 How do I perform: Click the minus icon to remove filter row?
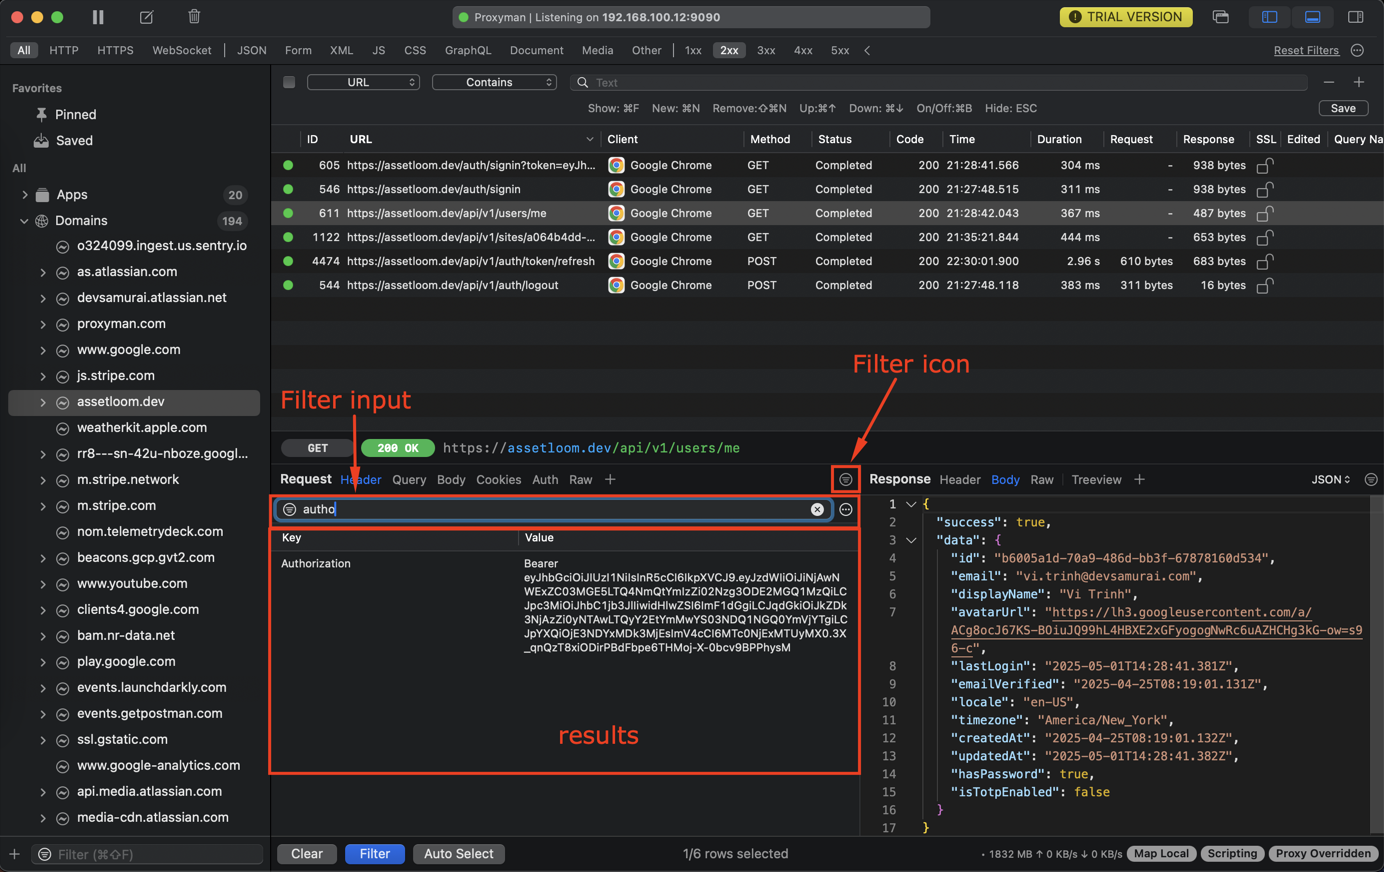[x=1328, y=82]
